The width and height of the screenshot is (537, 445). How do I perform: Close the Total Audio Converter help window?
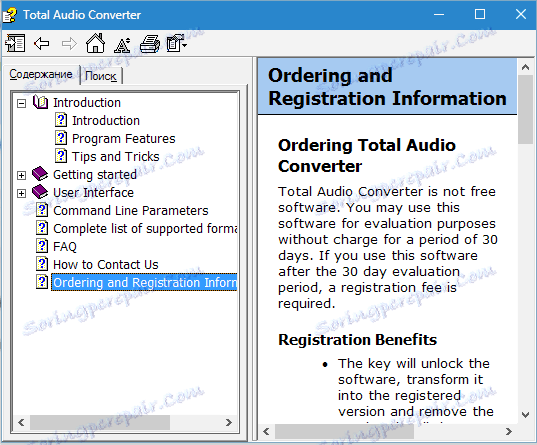point(521,14)
